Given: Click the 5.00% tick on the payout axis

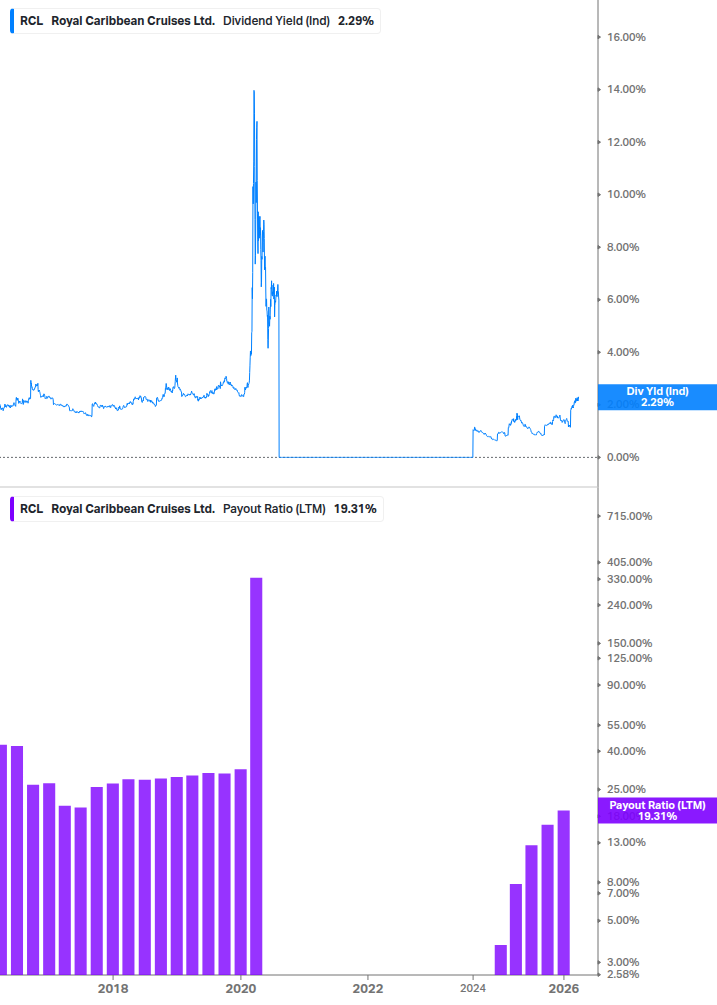Looking at the screenshot, I should (x=623, y=920).
